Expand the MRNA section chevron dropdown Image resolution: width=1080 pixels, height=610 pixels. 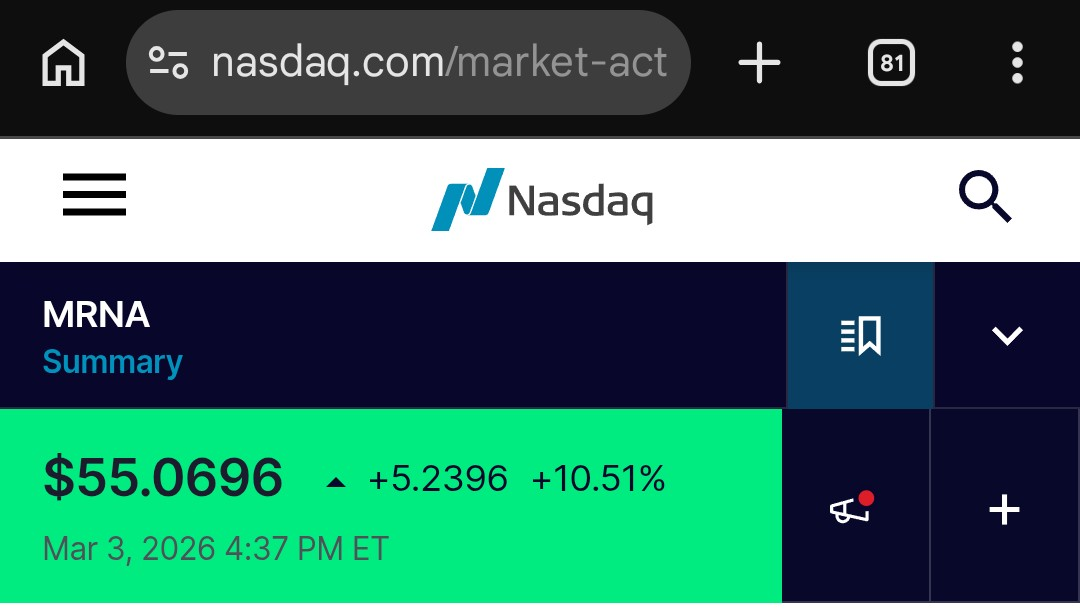pyautogui.click(x=1006, y=336)
